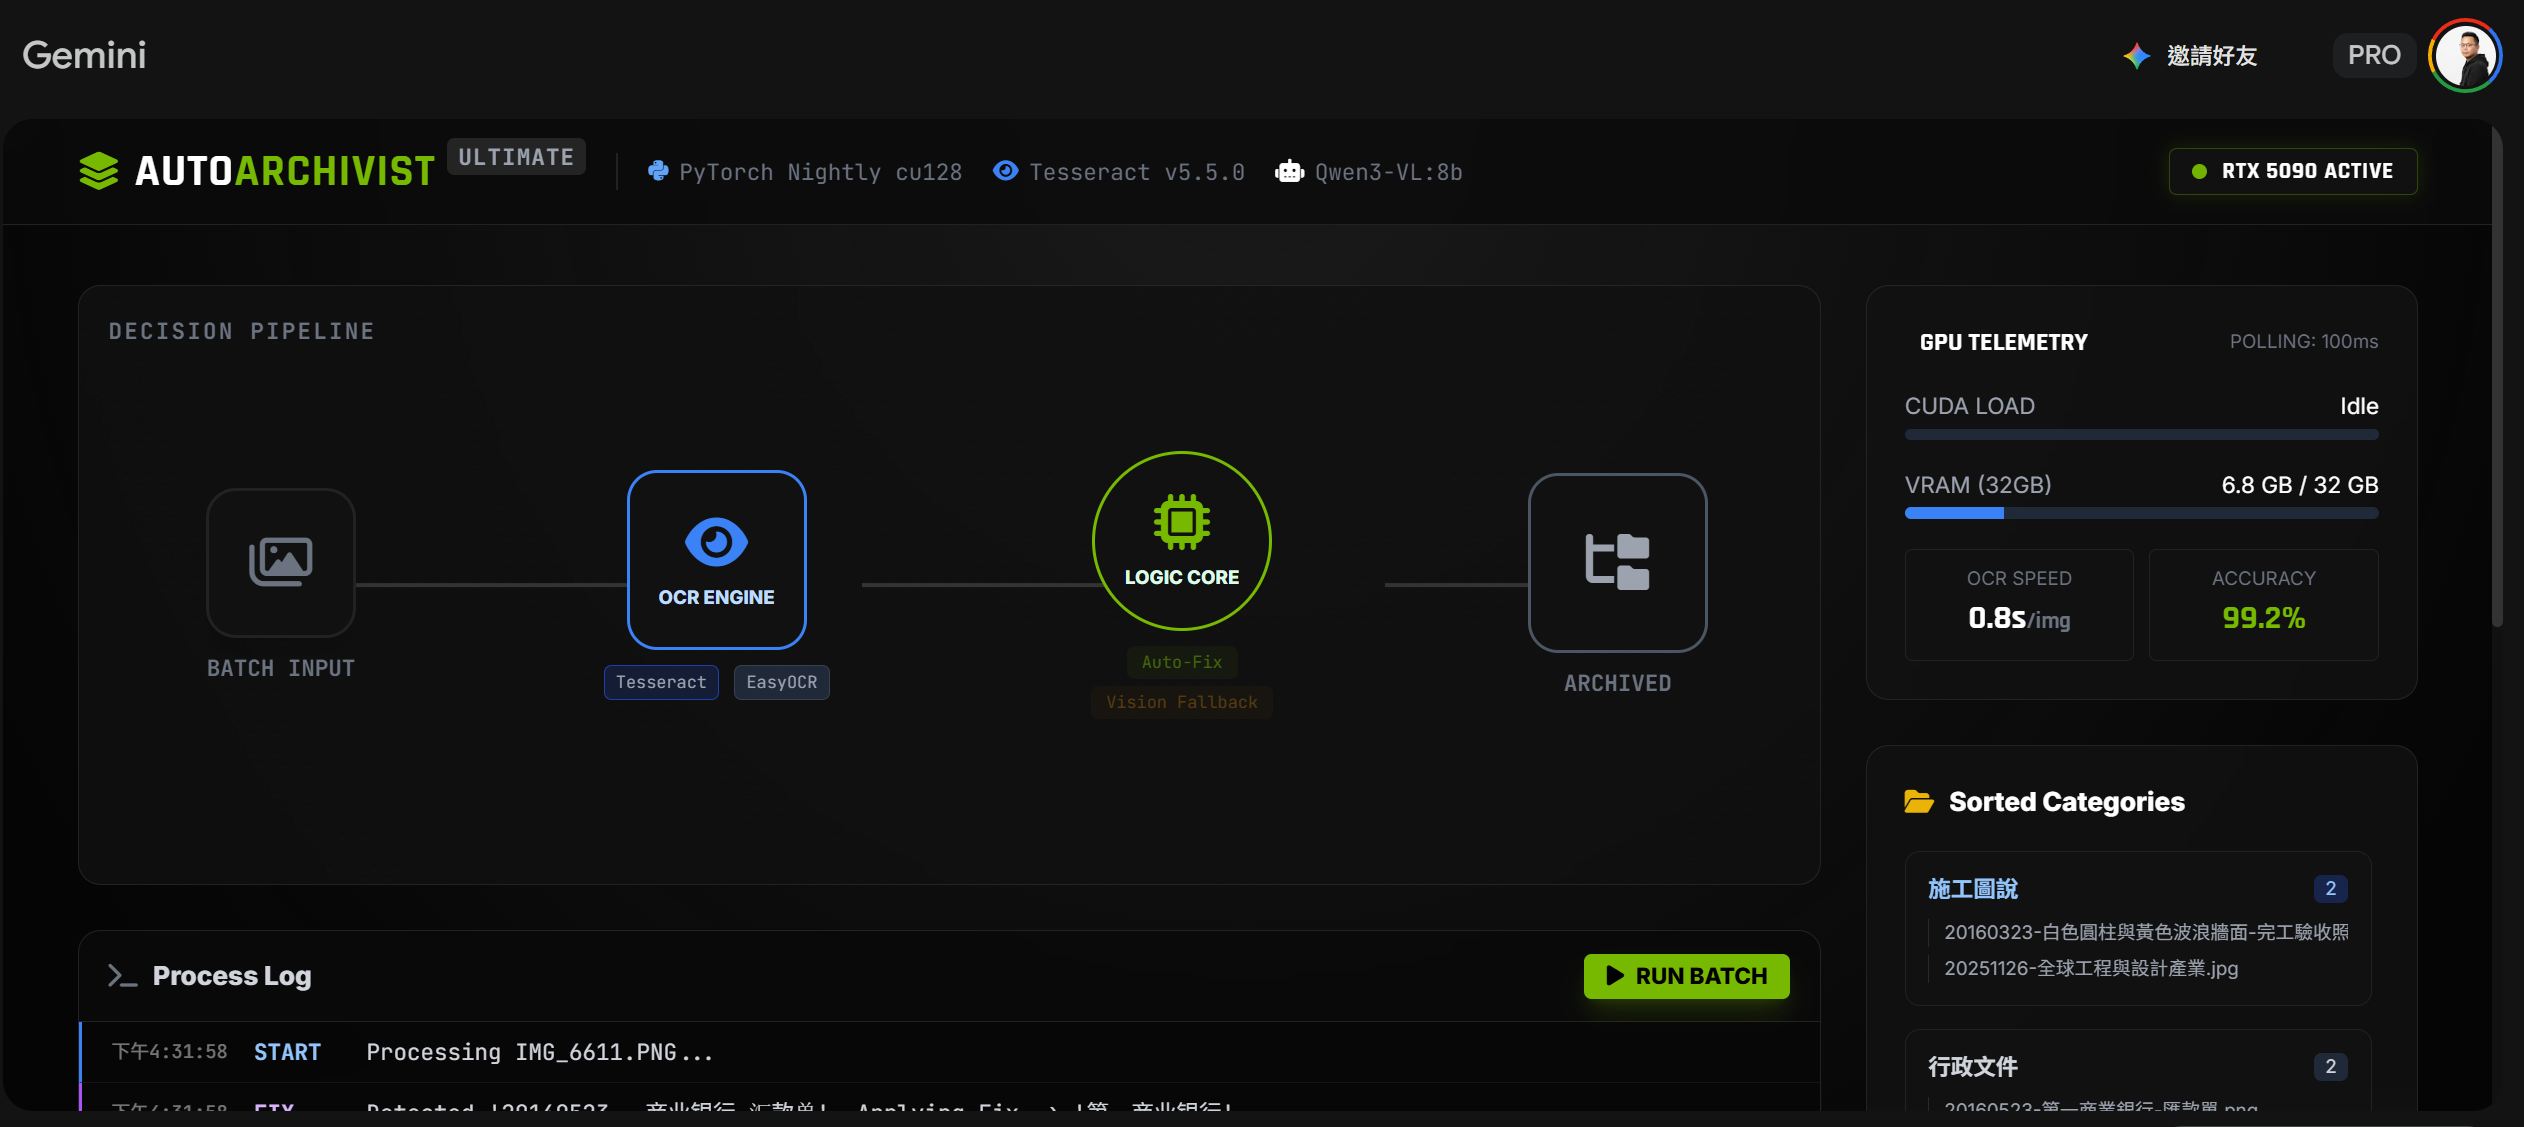Click the VRAM usage progress bar
The height and width of the screenshot is (1127, 2524).
tap(2142, 513)
